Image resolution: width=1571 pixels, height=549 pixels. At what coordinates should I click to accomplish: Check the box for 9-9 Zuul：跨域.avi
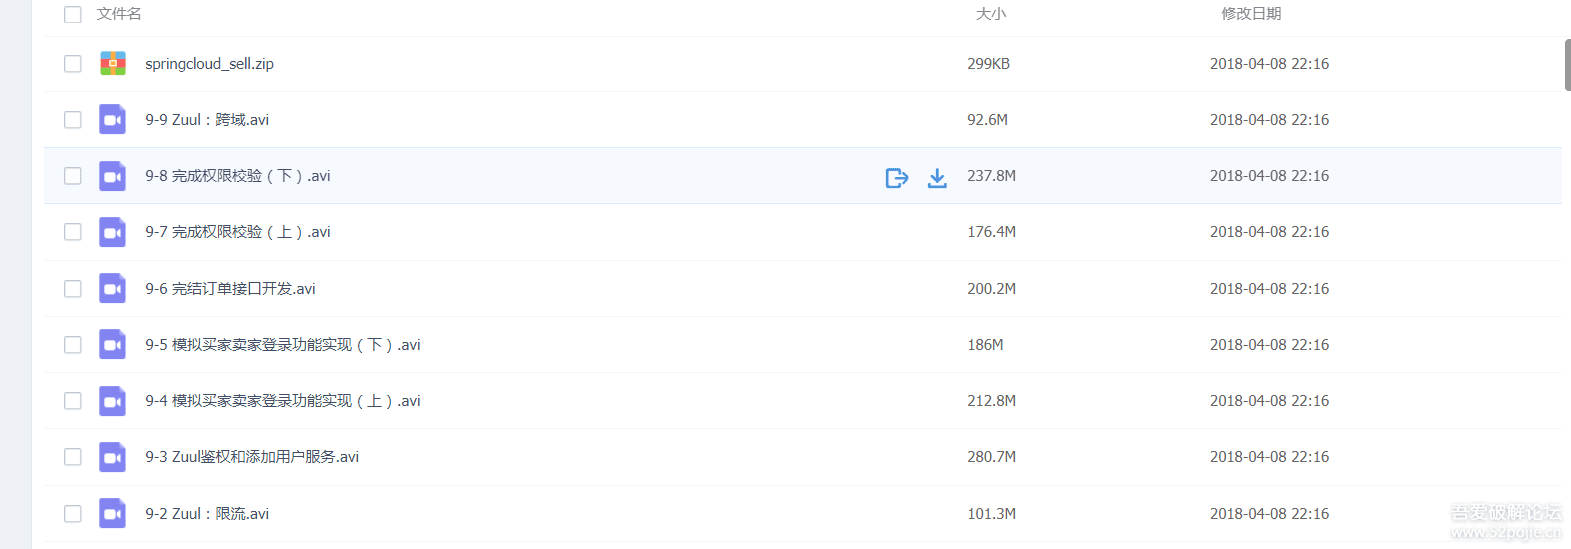[x=73, y=119]
